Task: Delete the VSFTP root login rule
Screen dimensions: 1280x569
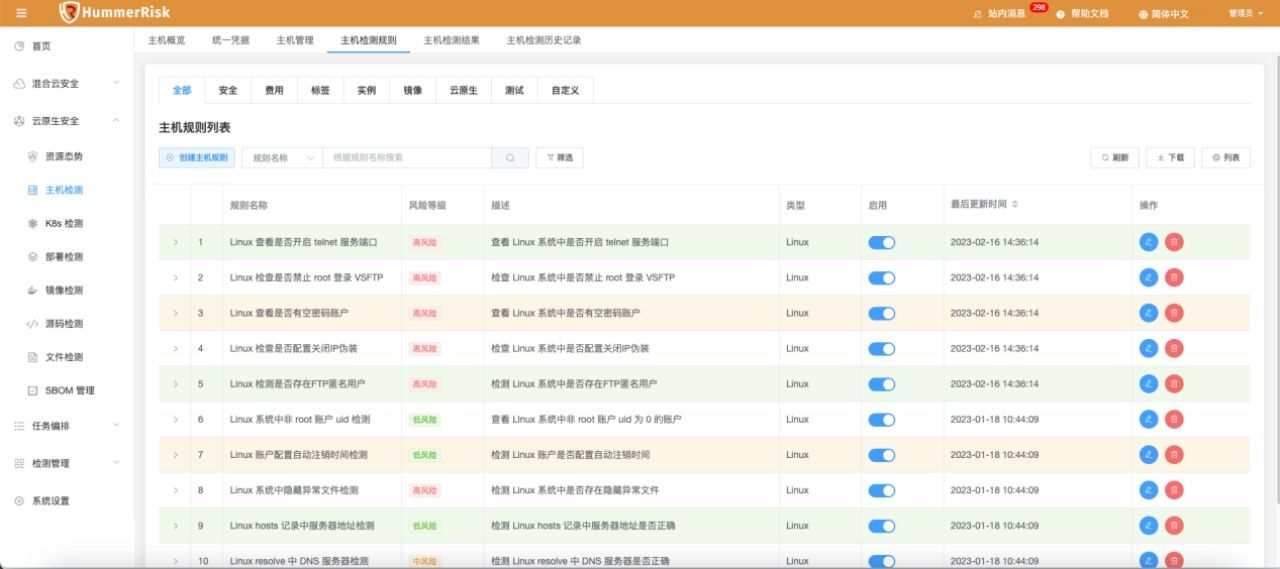Action: [1174, 277]
